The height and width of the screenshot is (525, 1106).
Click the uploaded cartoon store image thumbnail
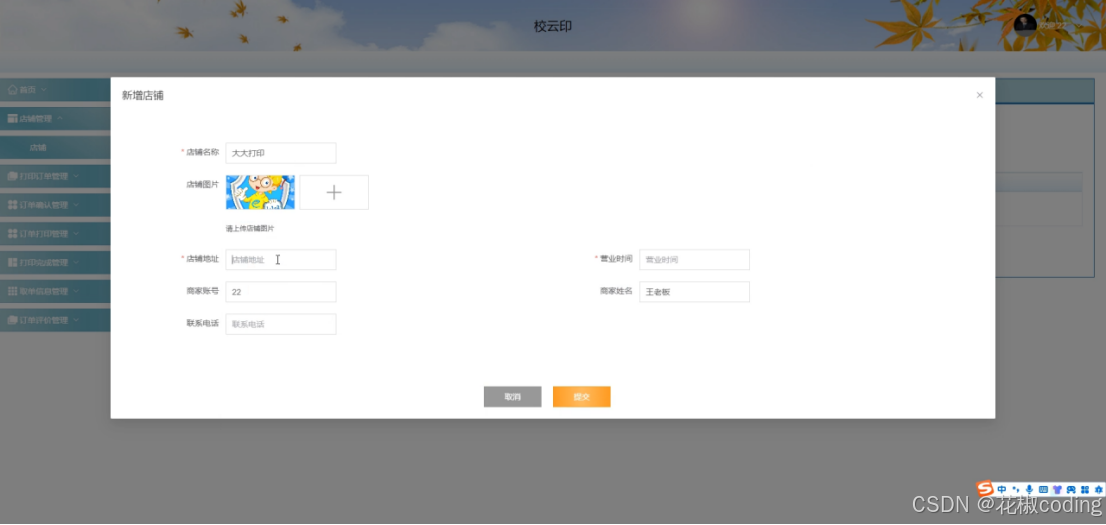(260, 193)
